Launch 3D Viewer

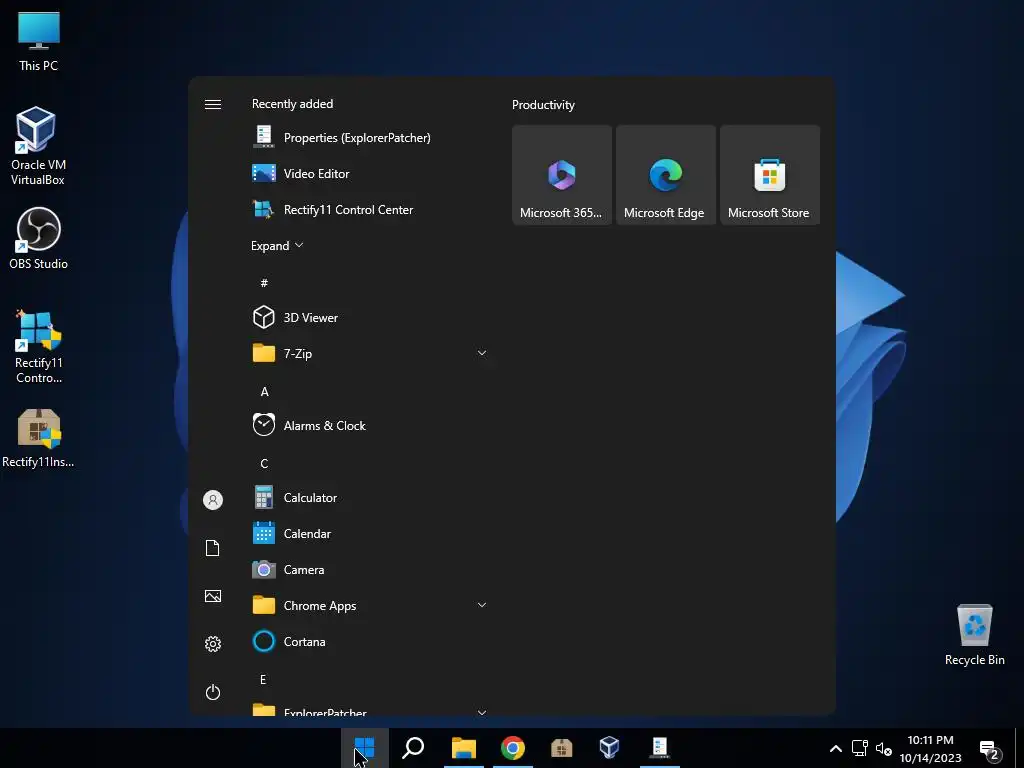370,317
